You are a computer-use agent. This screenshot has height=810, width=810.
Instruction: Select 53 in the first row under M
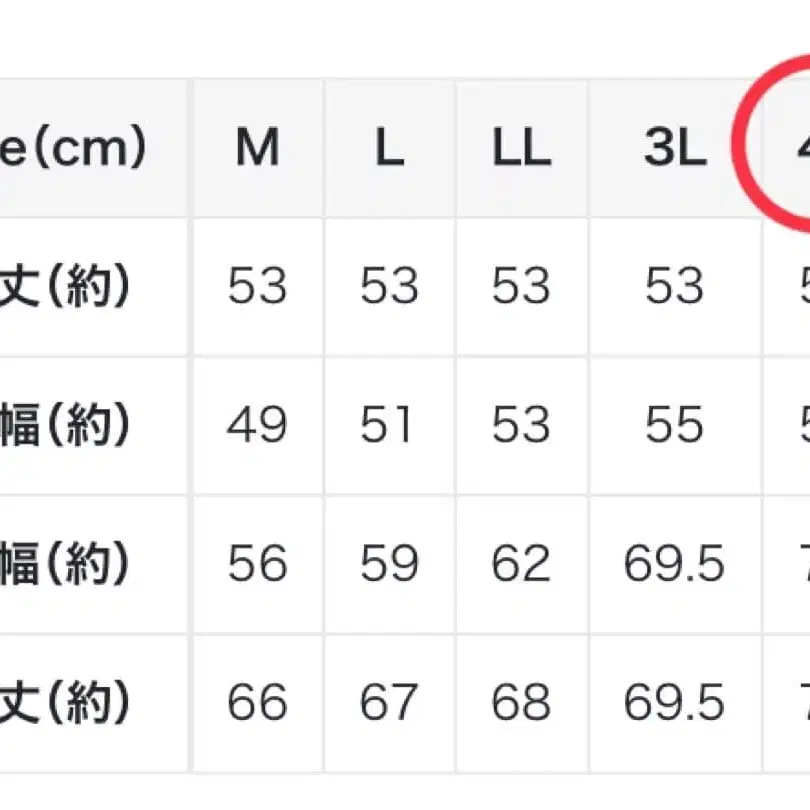coord(257,288)
